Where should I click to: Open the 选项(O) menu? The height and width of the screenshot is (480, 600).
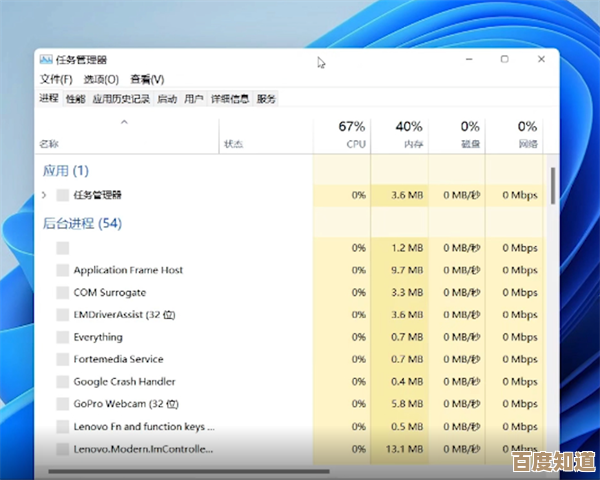click(101, 80)
